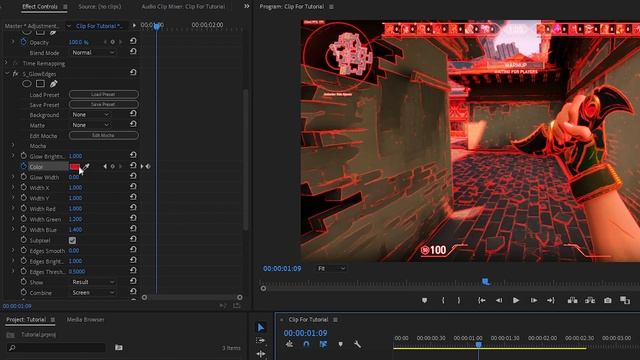Open the red Color swatch picker
640x360 pixels.
75,167
